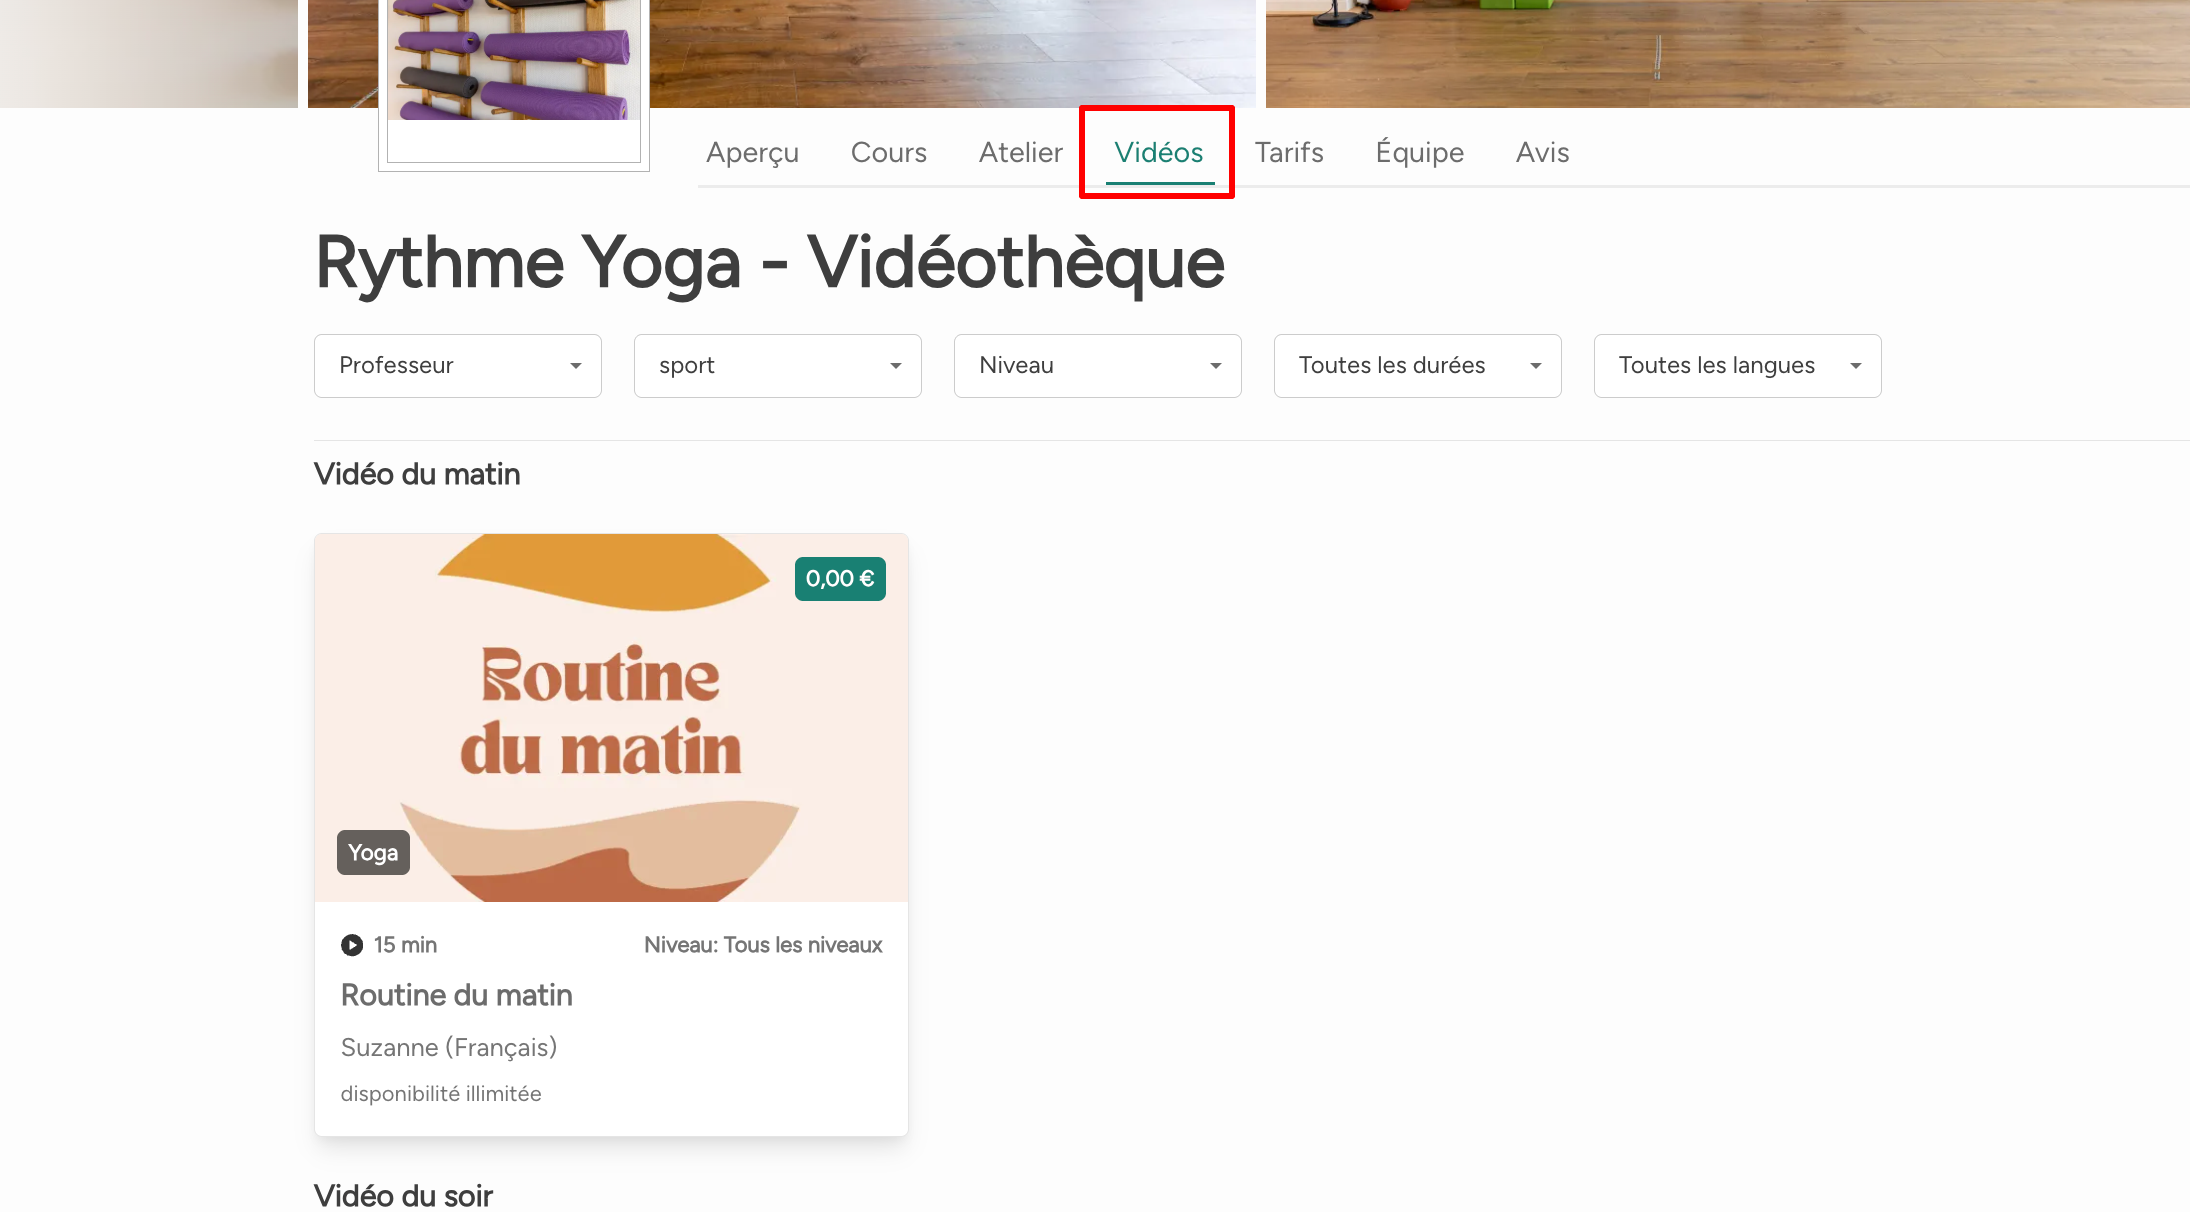Open the Toutes les langues dropdown
The image size is (2190, 1212).
(1738, 366)
